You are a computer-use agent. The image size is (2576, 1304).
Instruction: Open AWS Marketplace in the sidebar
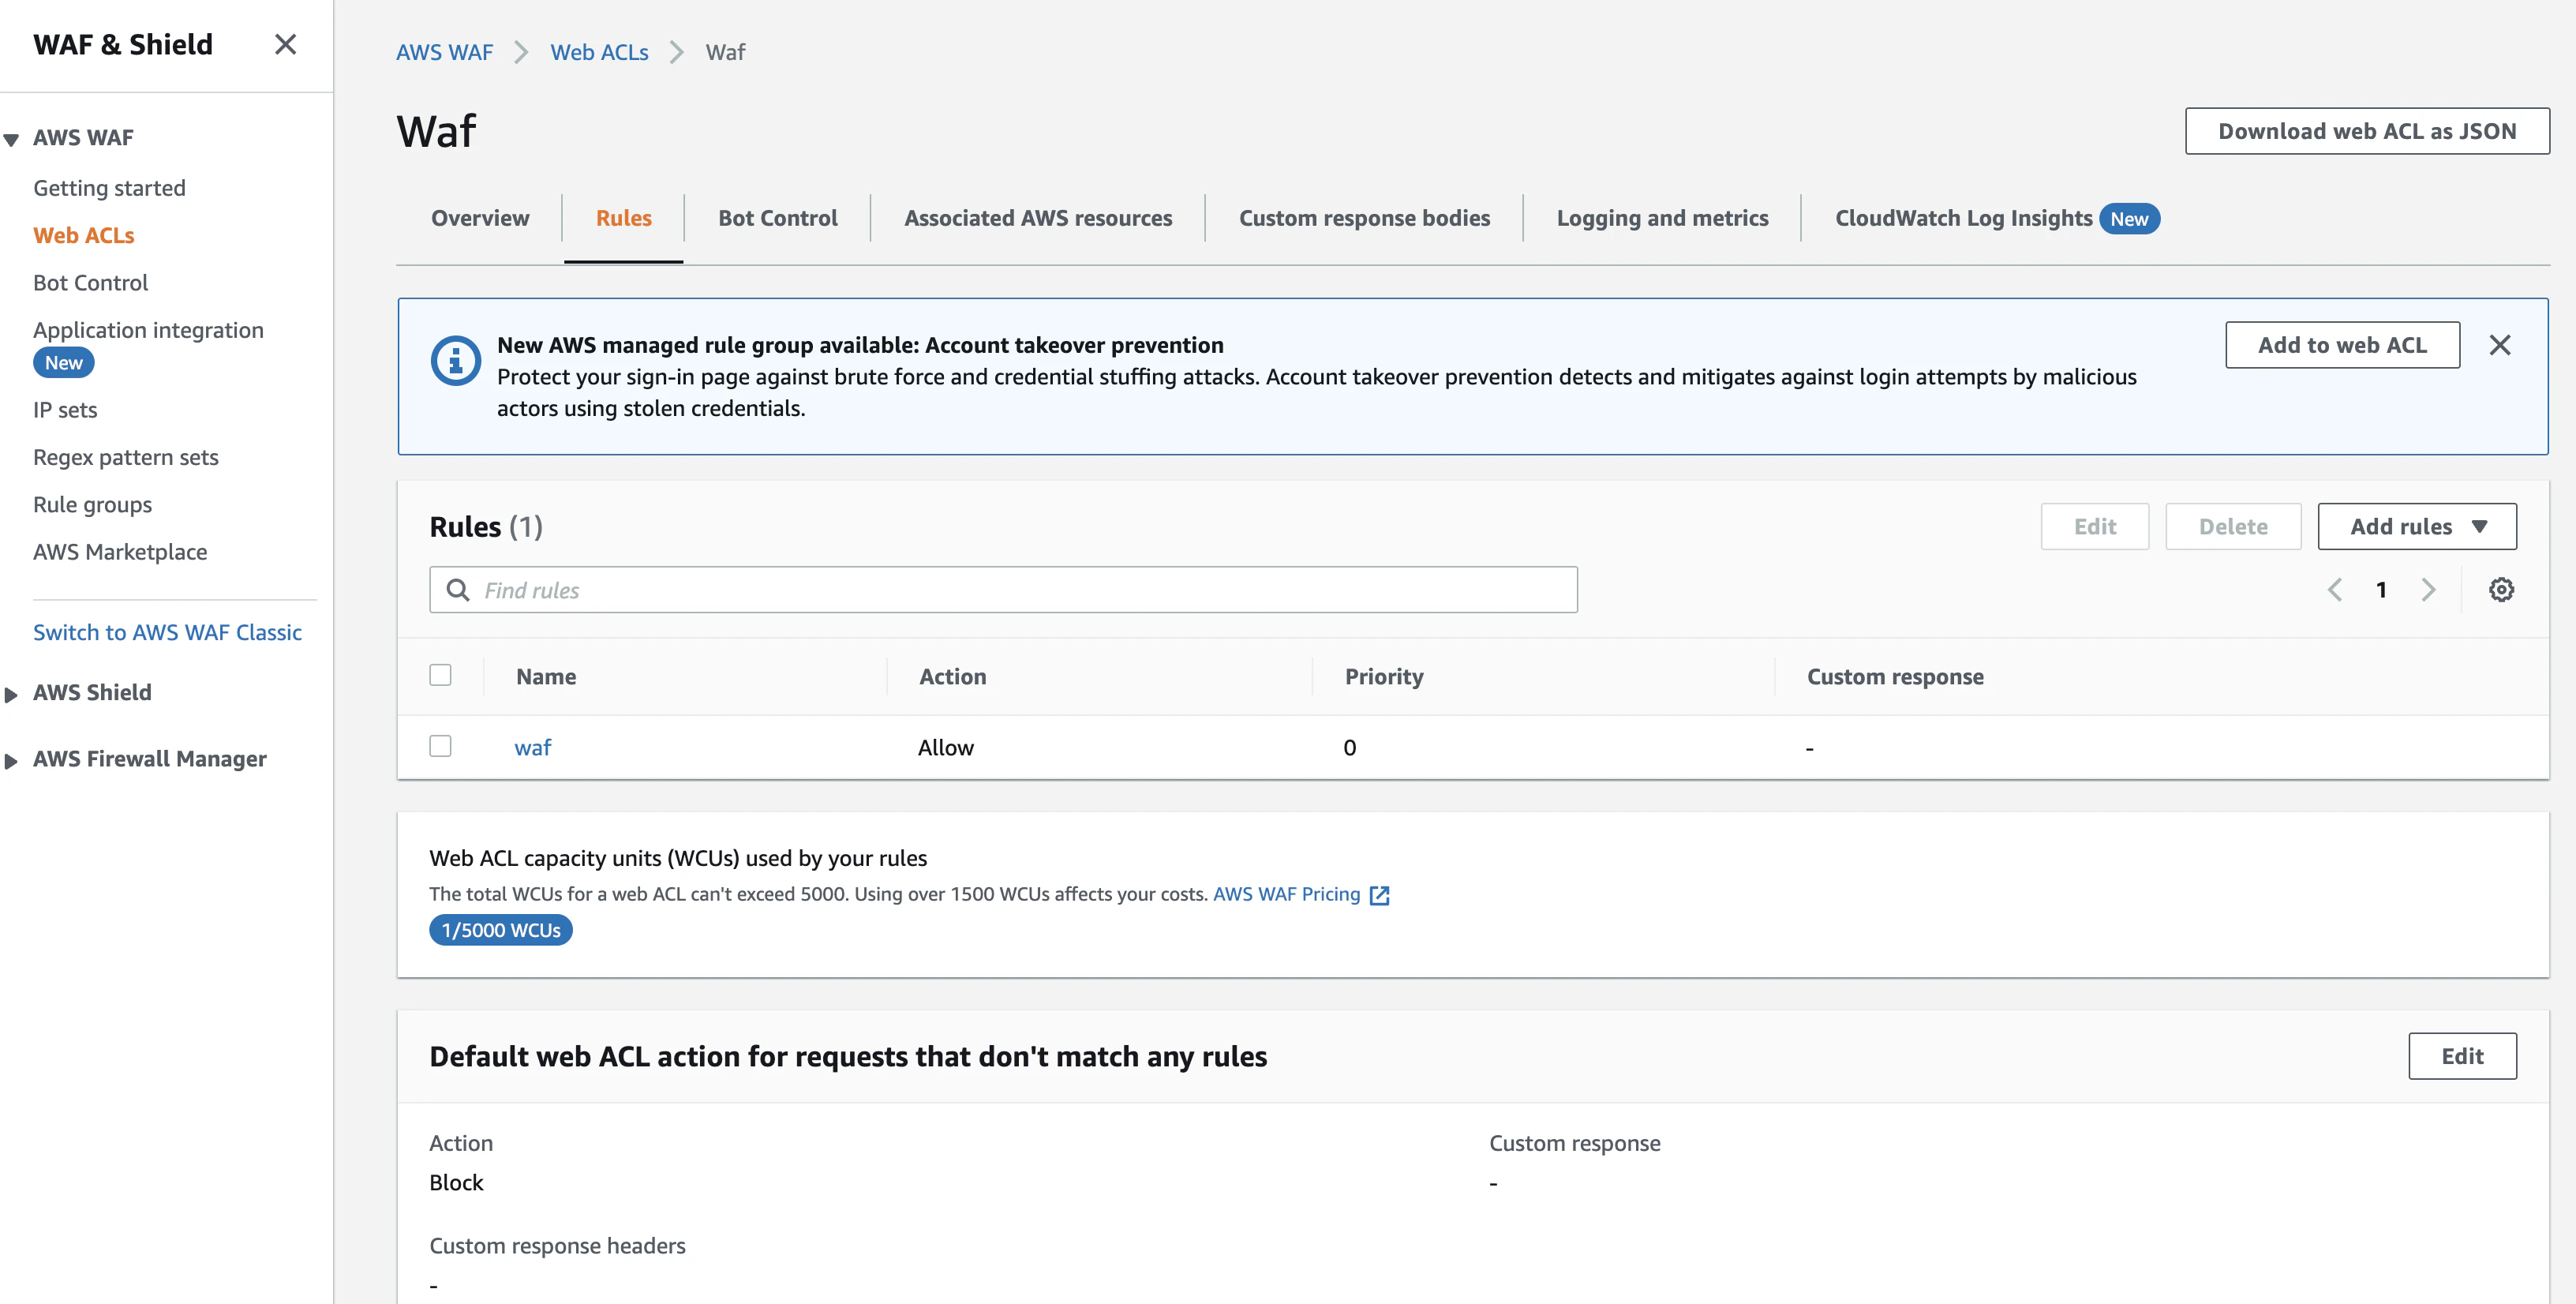120,552
